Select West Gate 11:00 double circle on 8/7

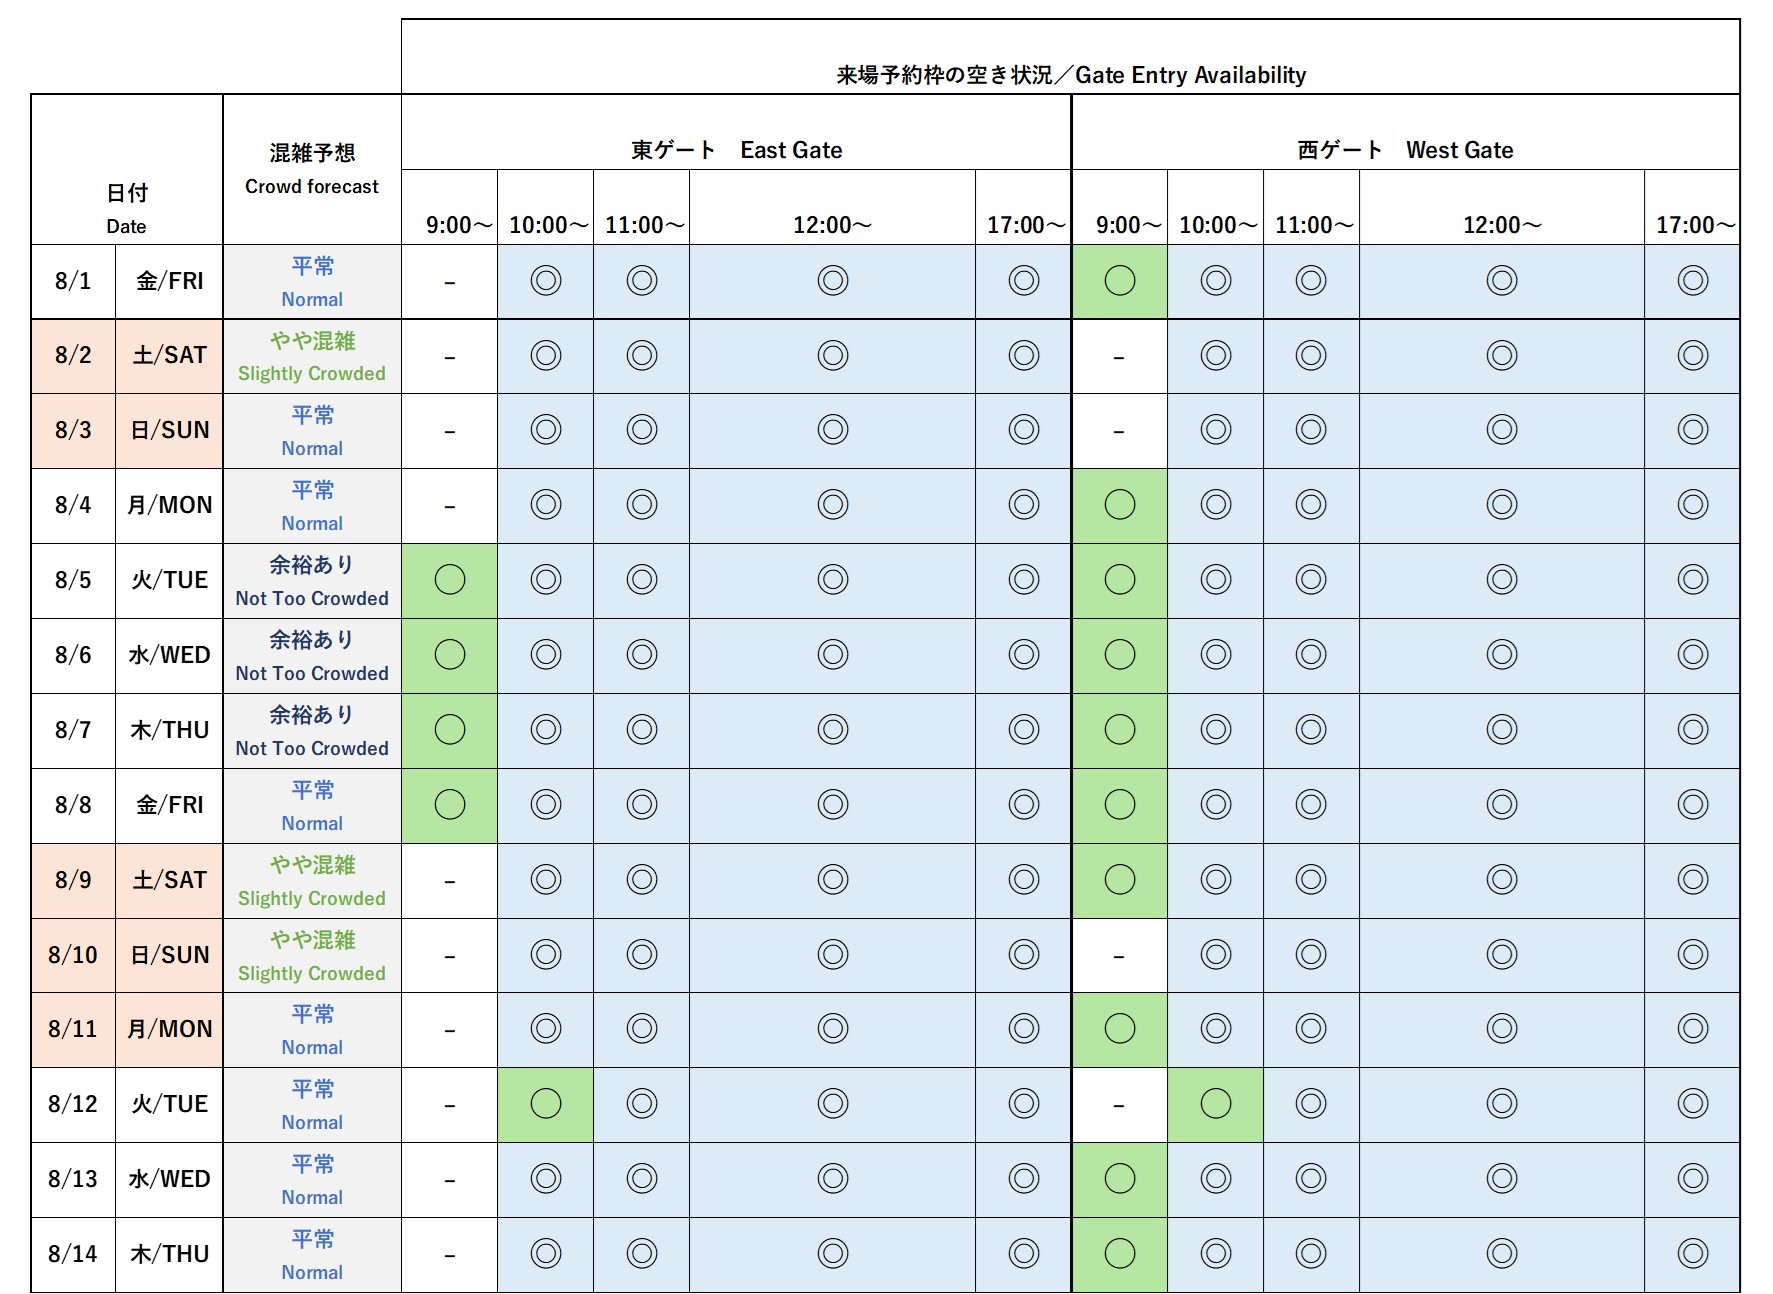point(1310,730)
